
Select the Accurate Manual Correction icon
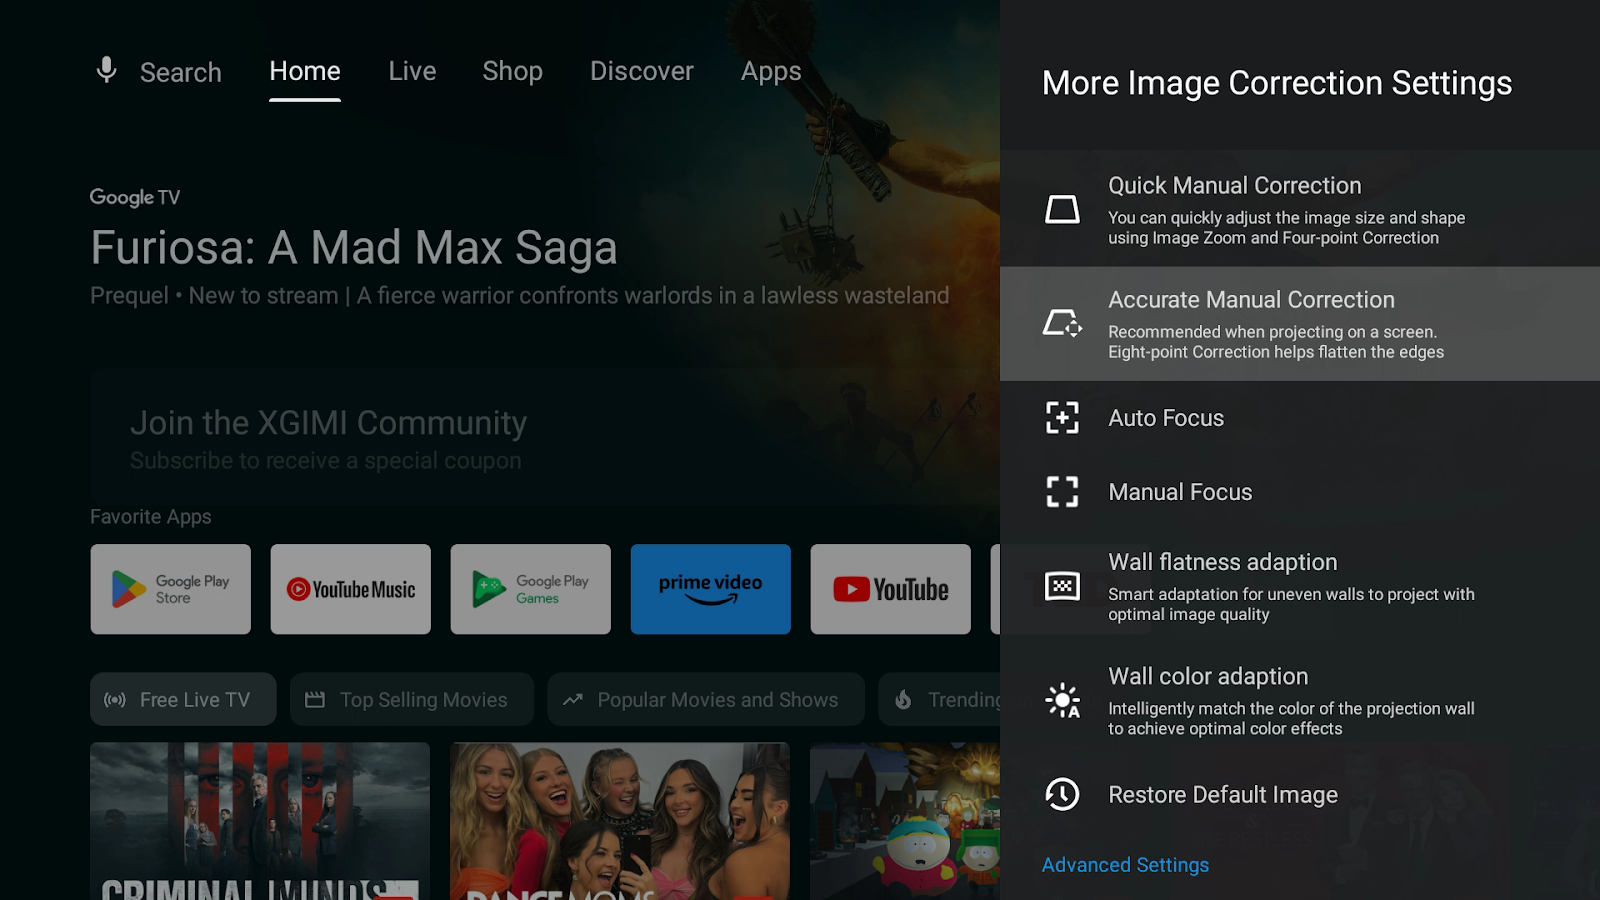[1062, 324]
